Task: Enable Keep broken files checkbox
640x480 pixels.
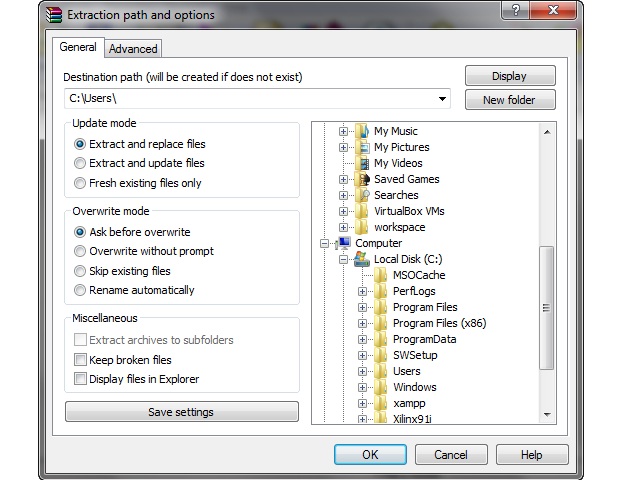Action: pos(81,360)
